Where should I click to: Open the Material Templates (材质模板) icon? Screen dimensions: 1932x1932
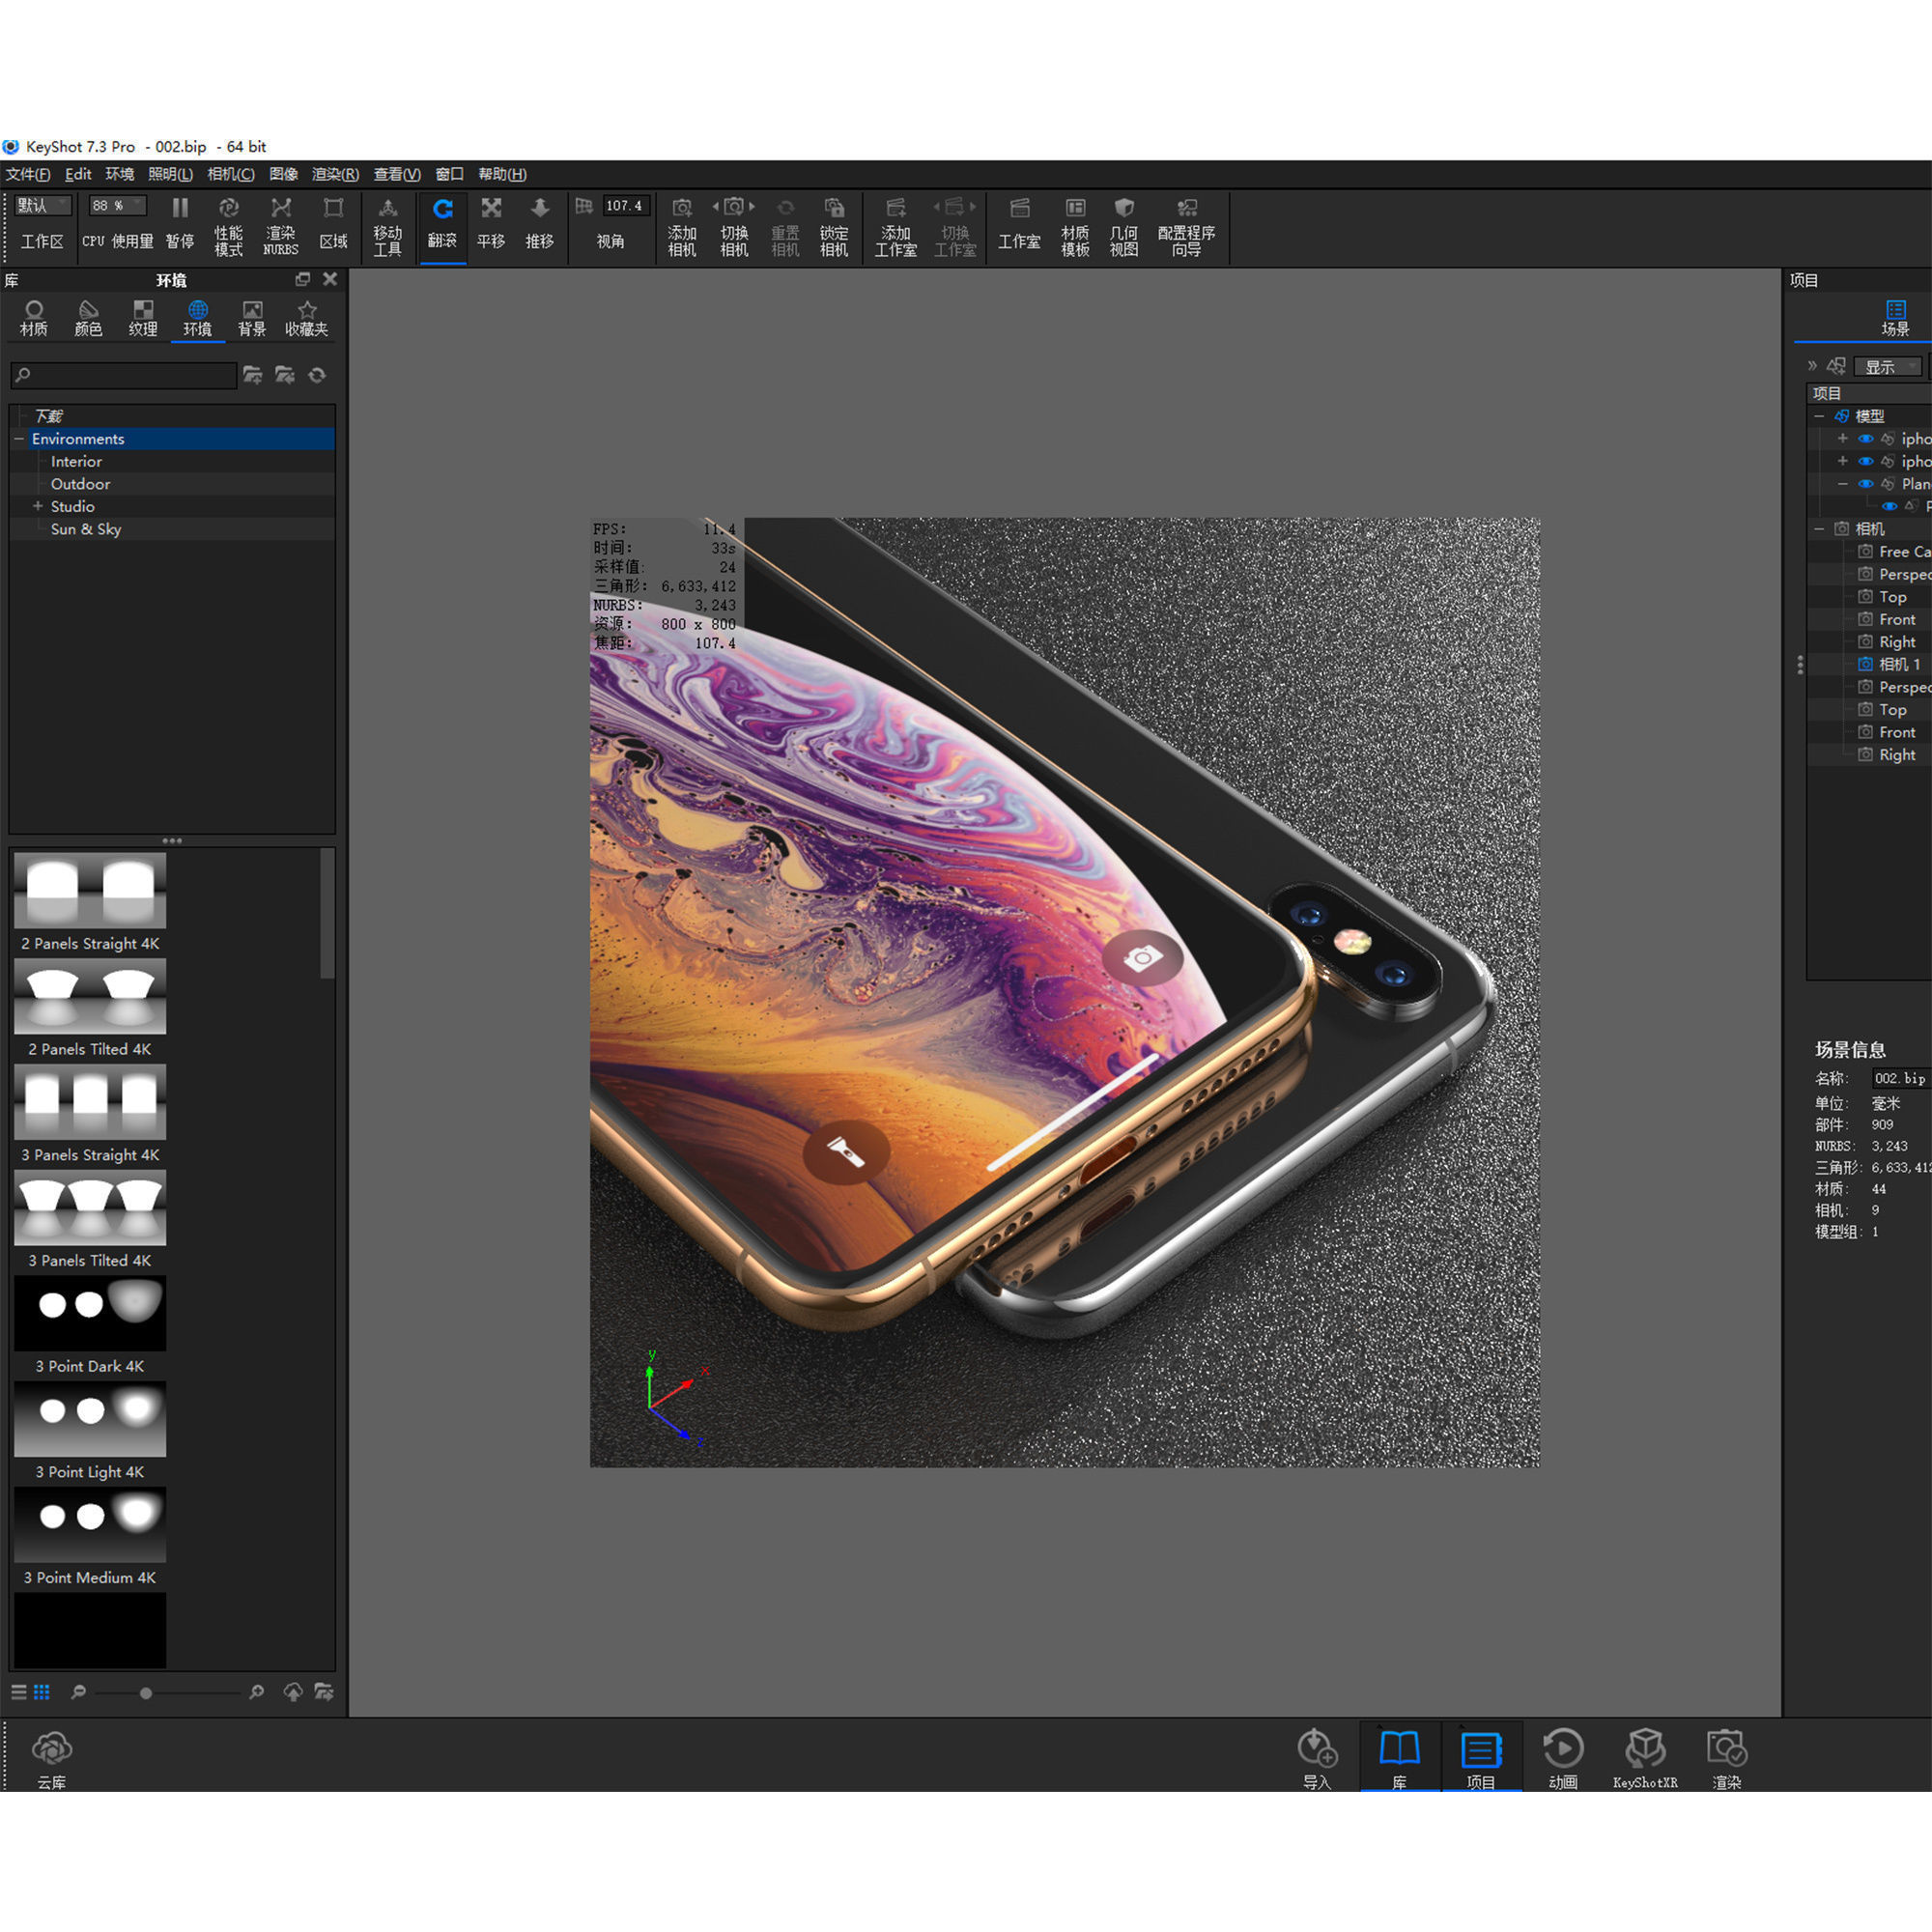click(1075, 209)
